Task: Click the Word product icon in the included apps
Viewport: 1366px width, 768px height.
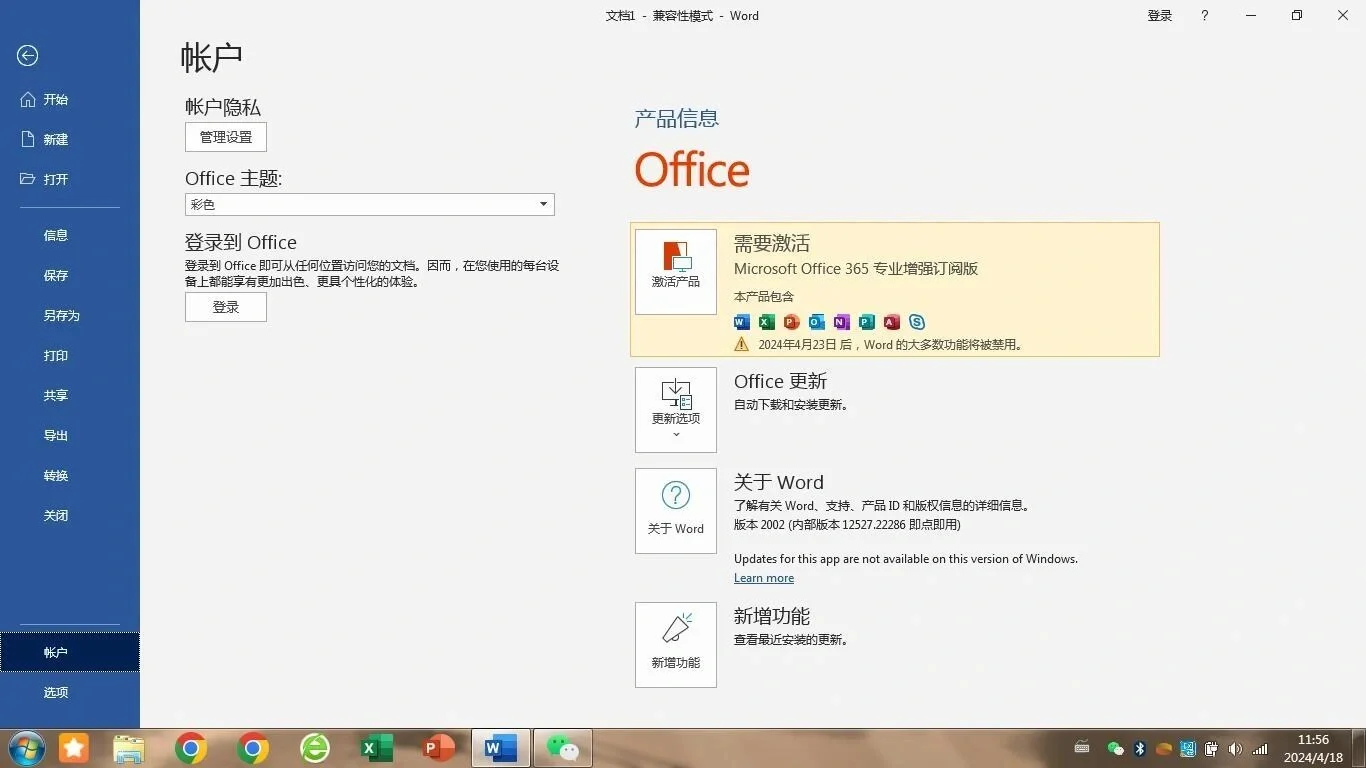Action: pyautogui.click(x=741, y=322)
